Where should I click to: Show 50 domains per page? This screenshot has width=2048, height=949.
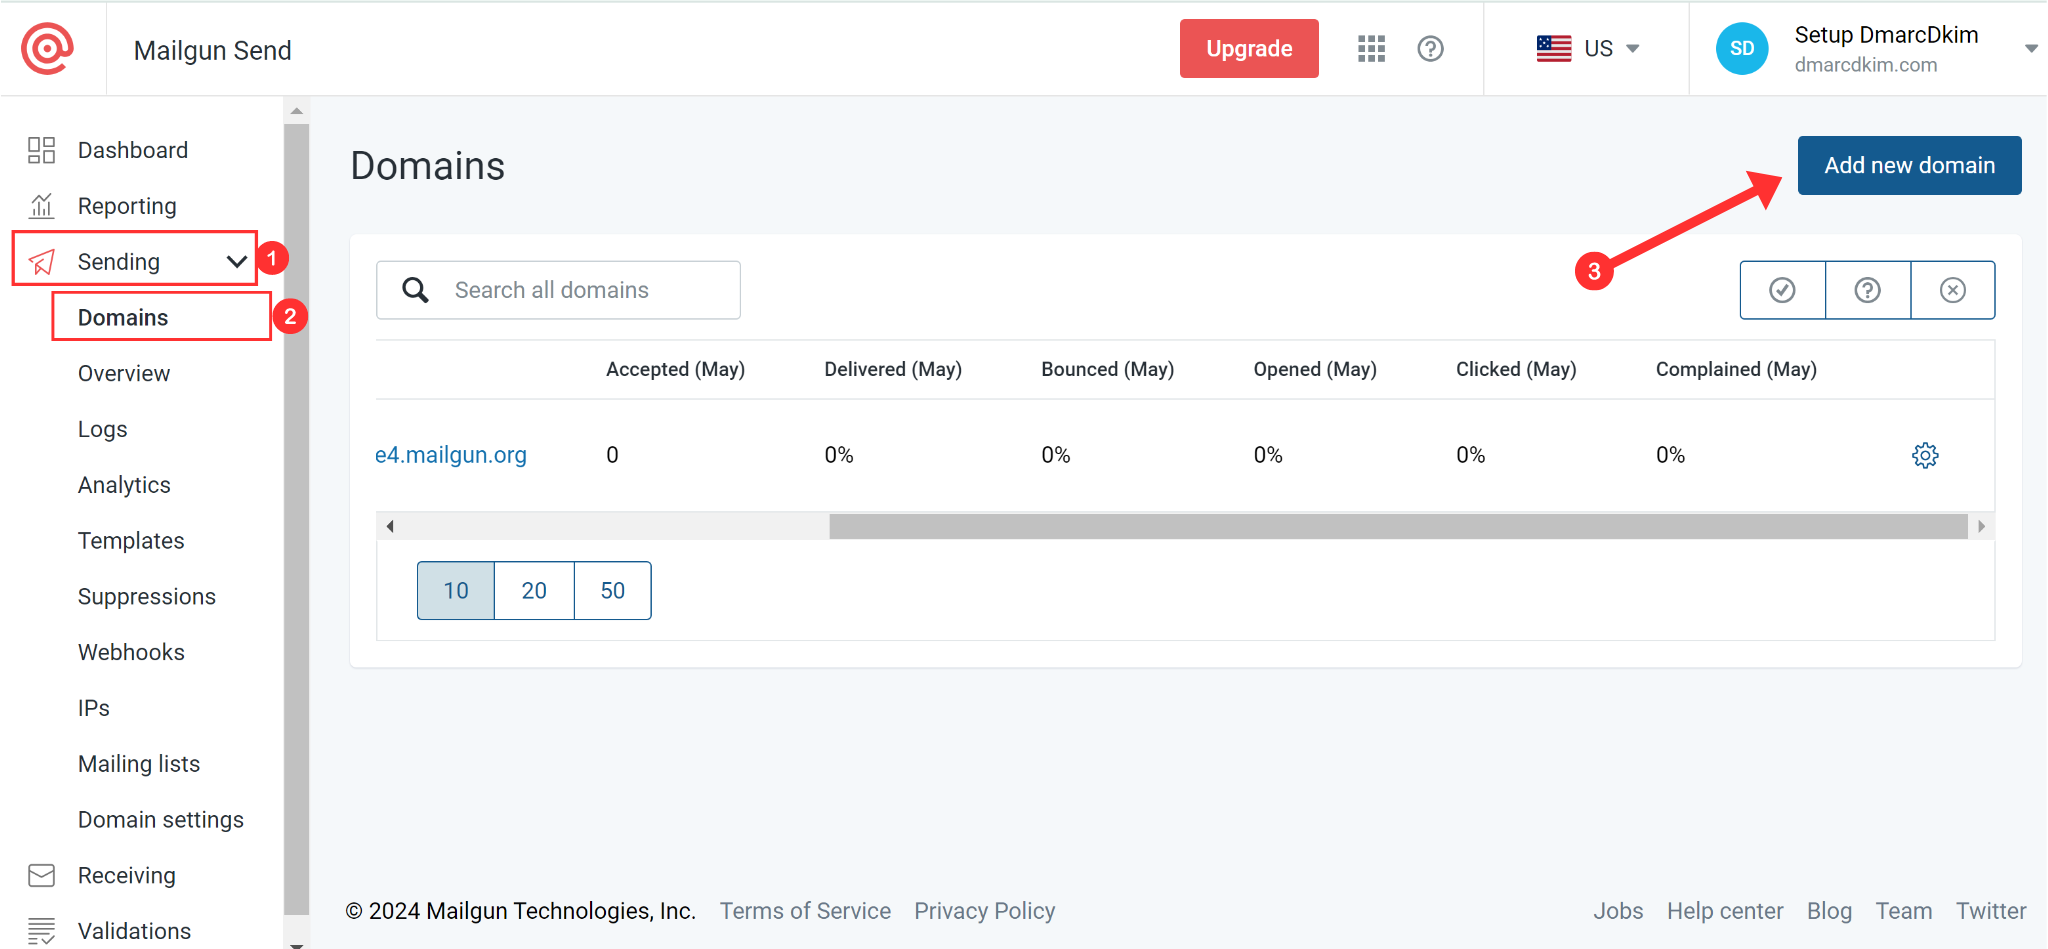[x=612, y=591]
